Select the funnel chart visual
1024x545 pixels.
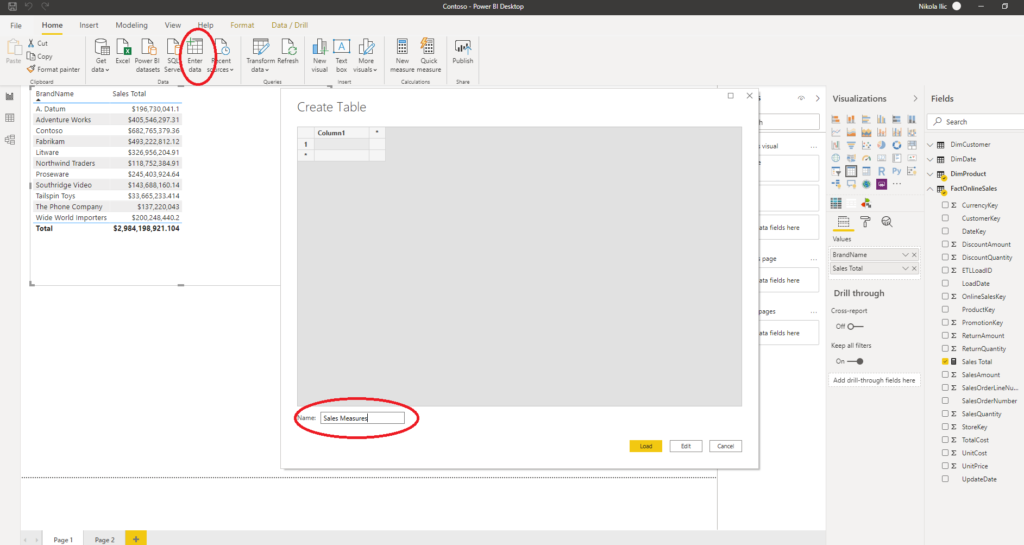[x=851, y=145]
